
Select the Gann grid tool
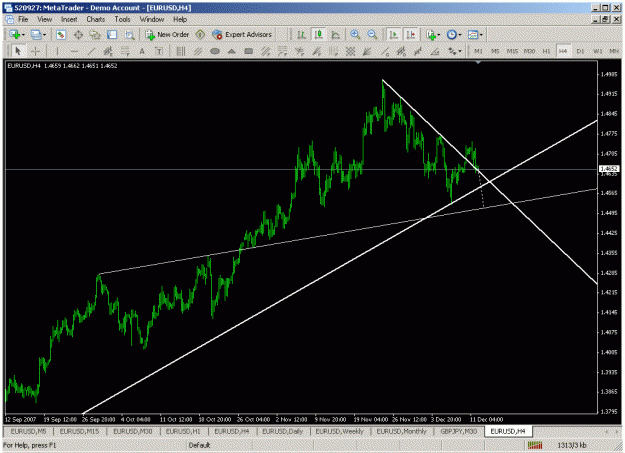coord(350,51)
